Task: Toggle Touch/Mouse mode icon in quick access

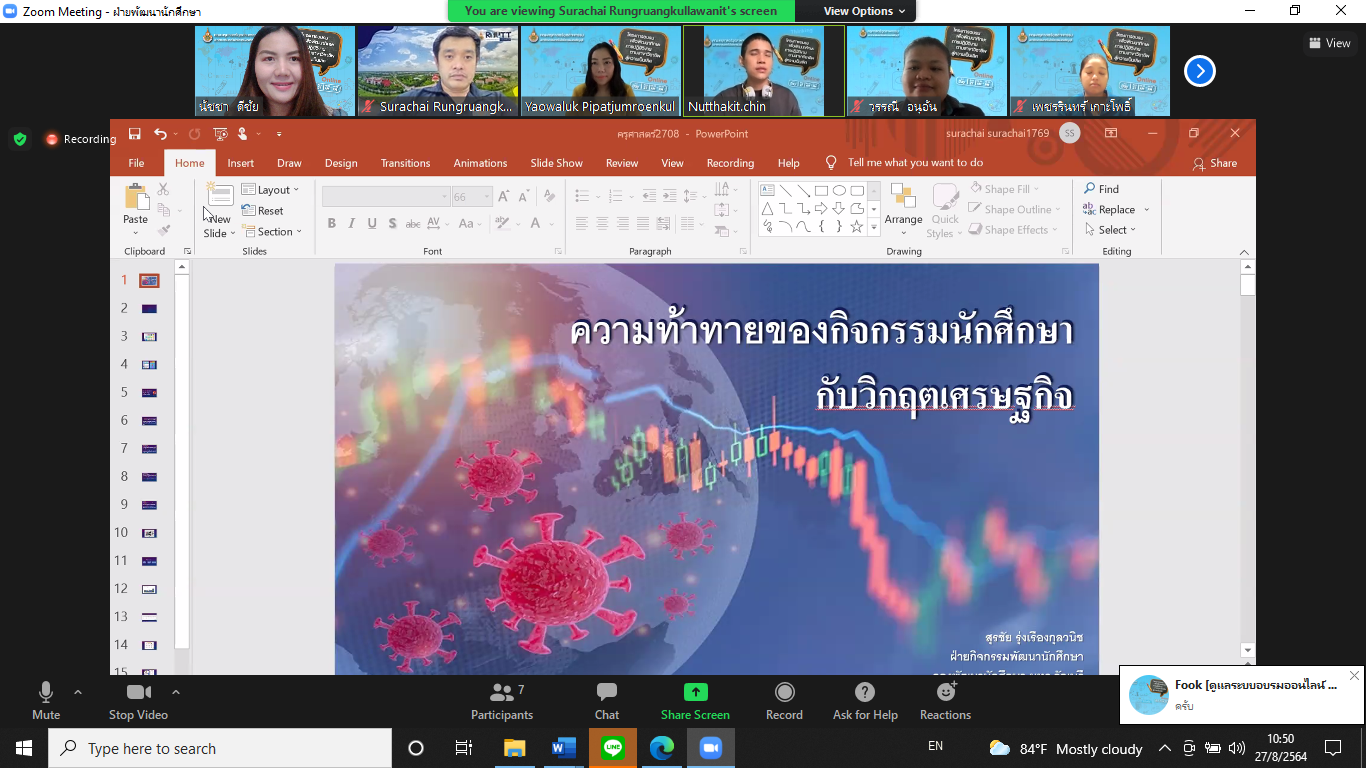Action: [243, 134]
